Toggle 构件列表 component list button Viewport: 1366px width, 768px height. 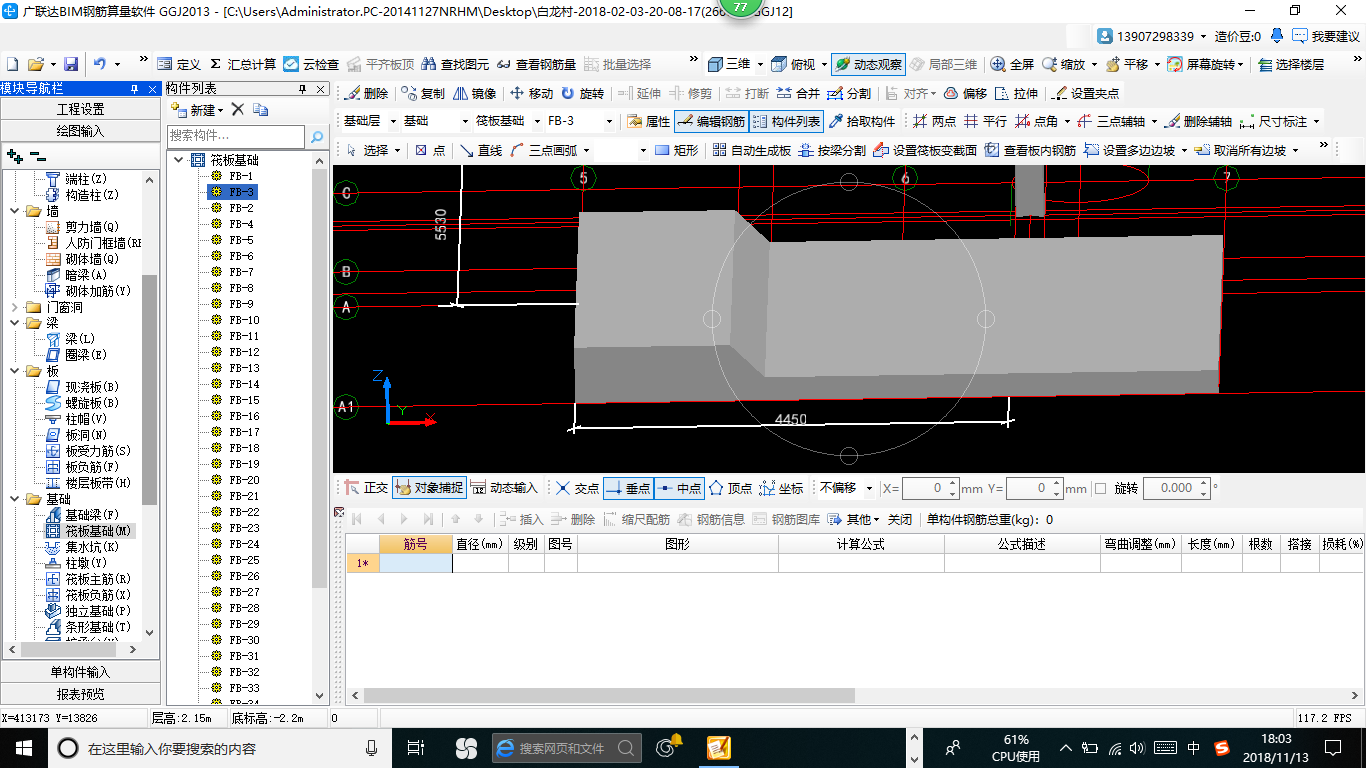click(786, 121)
